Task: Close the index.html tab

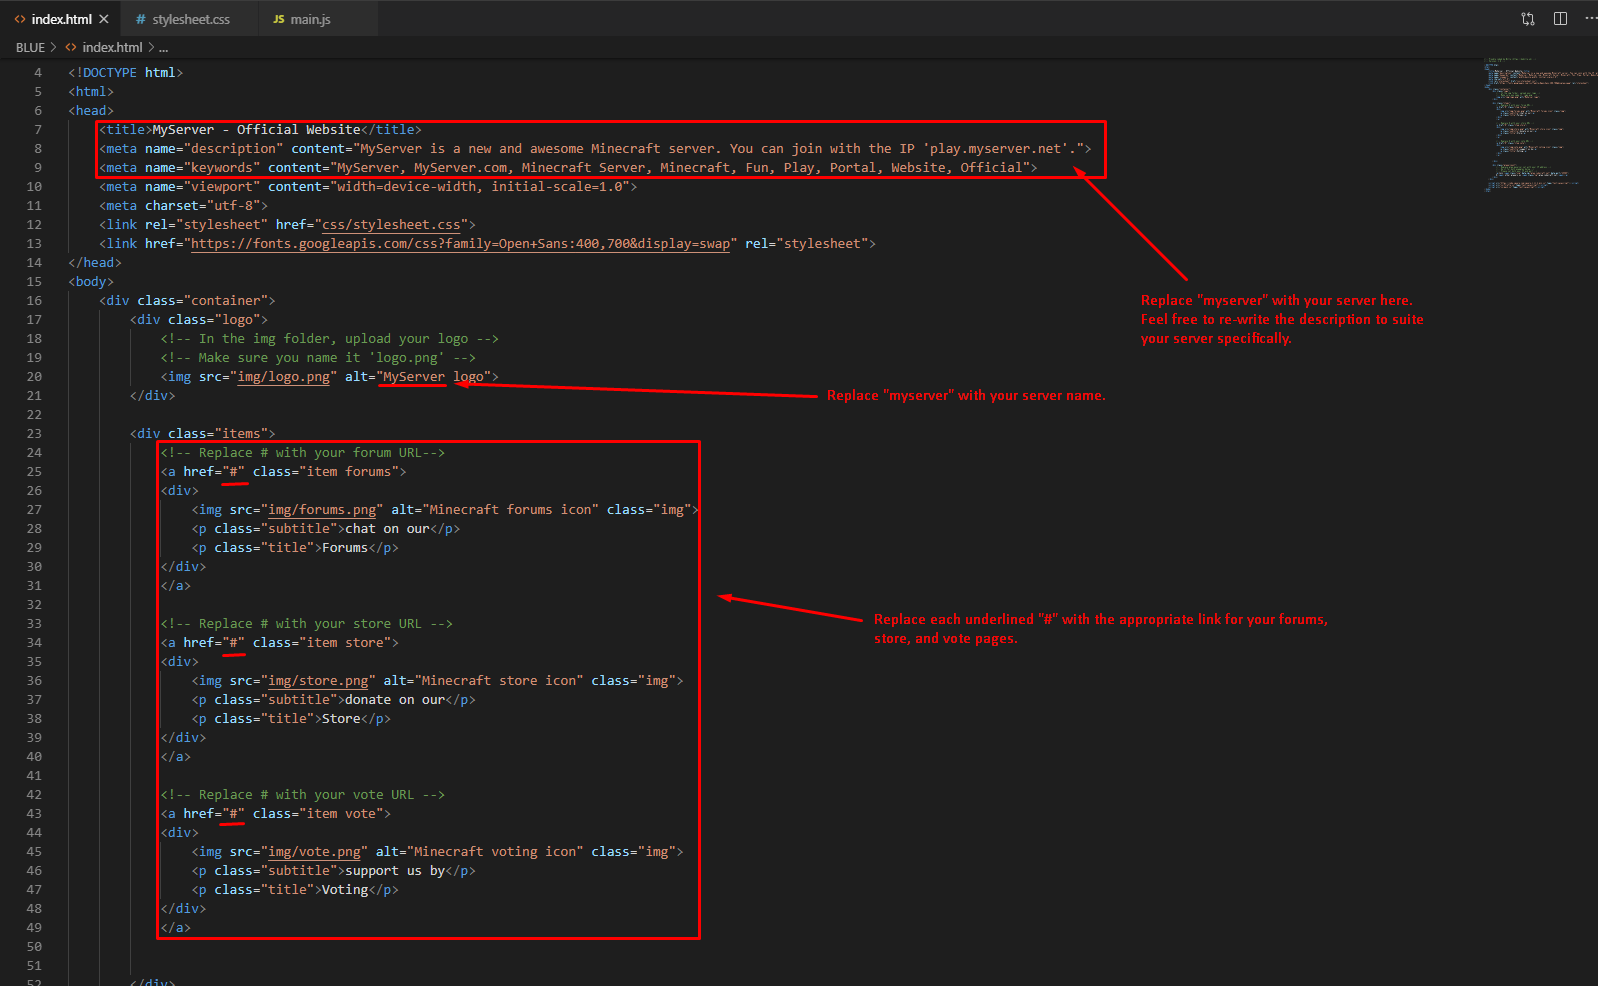Action: click(104, 19)
